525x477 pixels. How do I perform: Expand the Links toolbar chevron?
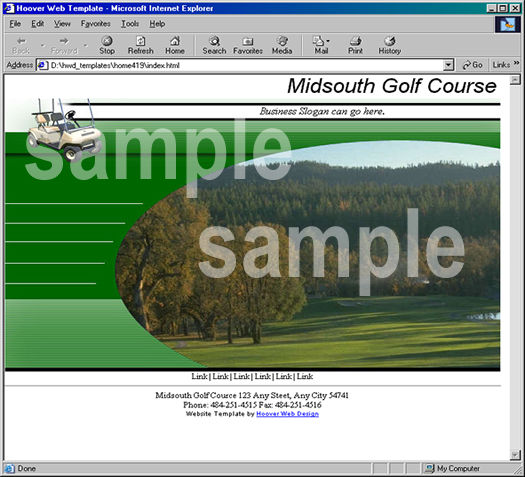click(x=516, y=63)
